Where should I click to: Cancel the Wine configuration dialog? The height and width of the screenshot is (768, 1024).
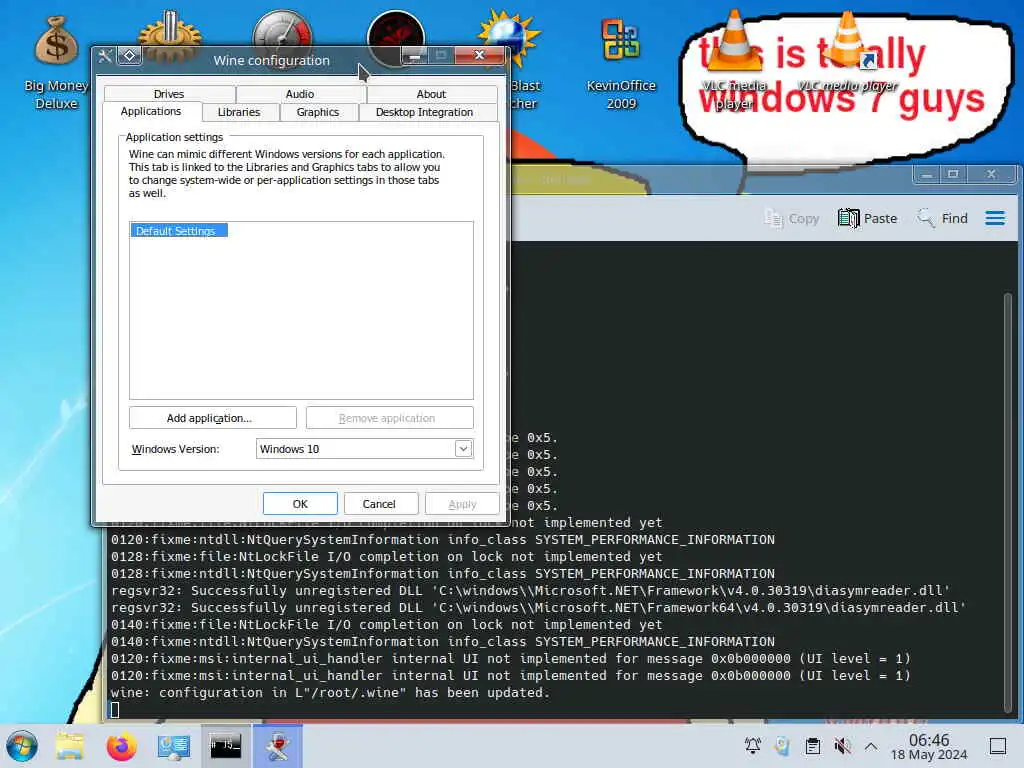point(381,504)
